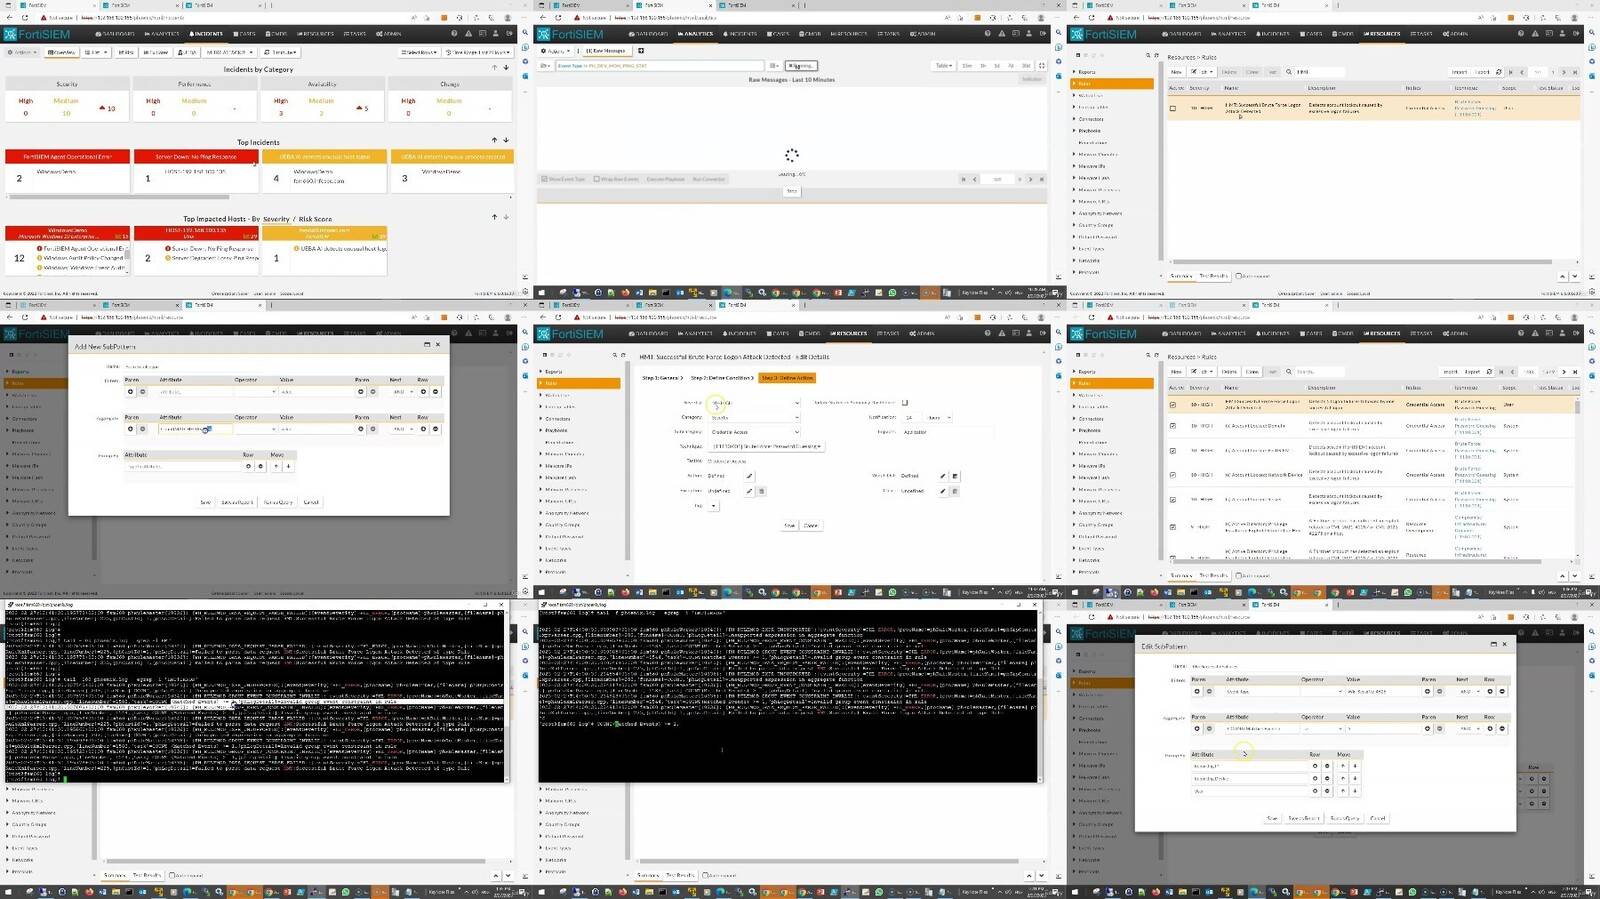Edit Exception with pencil icon in rule editor
The height and width of the screenshot is (899, 1600).
[749, 491]
